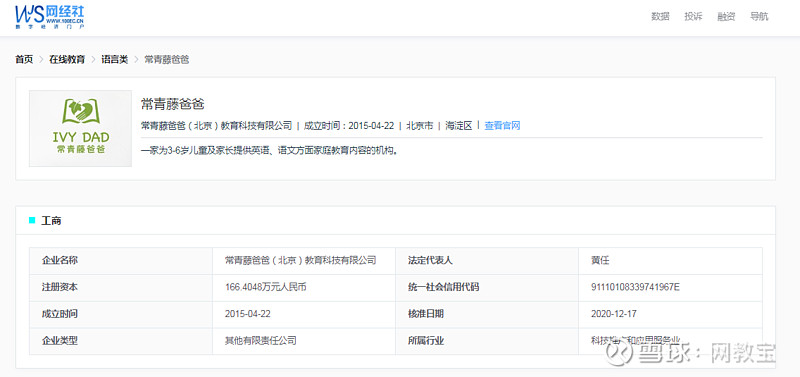The width and height of the screenshot is (800, 377).
Task: Click the 2015-04-22 table value
Action: pos(247,314)
